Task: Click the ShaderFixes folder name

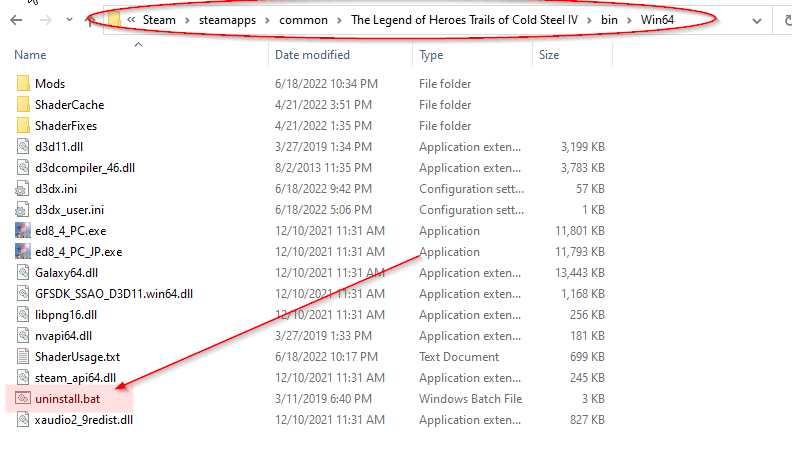Action: [66, 125]
